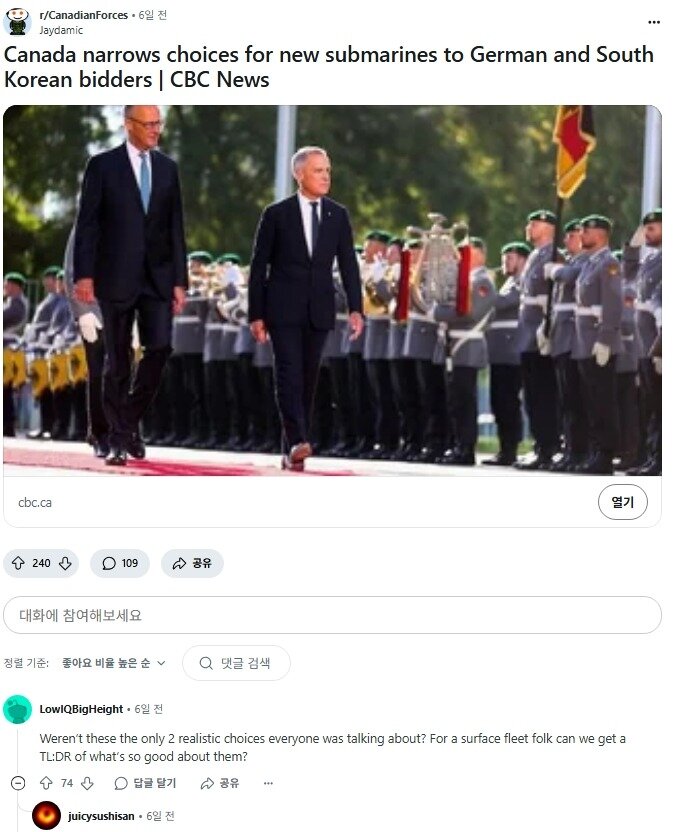Open the LowIQBigHeight user profile
This screenshot has height=832, width=674.
point(81,709)
